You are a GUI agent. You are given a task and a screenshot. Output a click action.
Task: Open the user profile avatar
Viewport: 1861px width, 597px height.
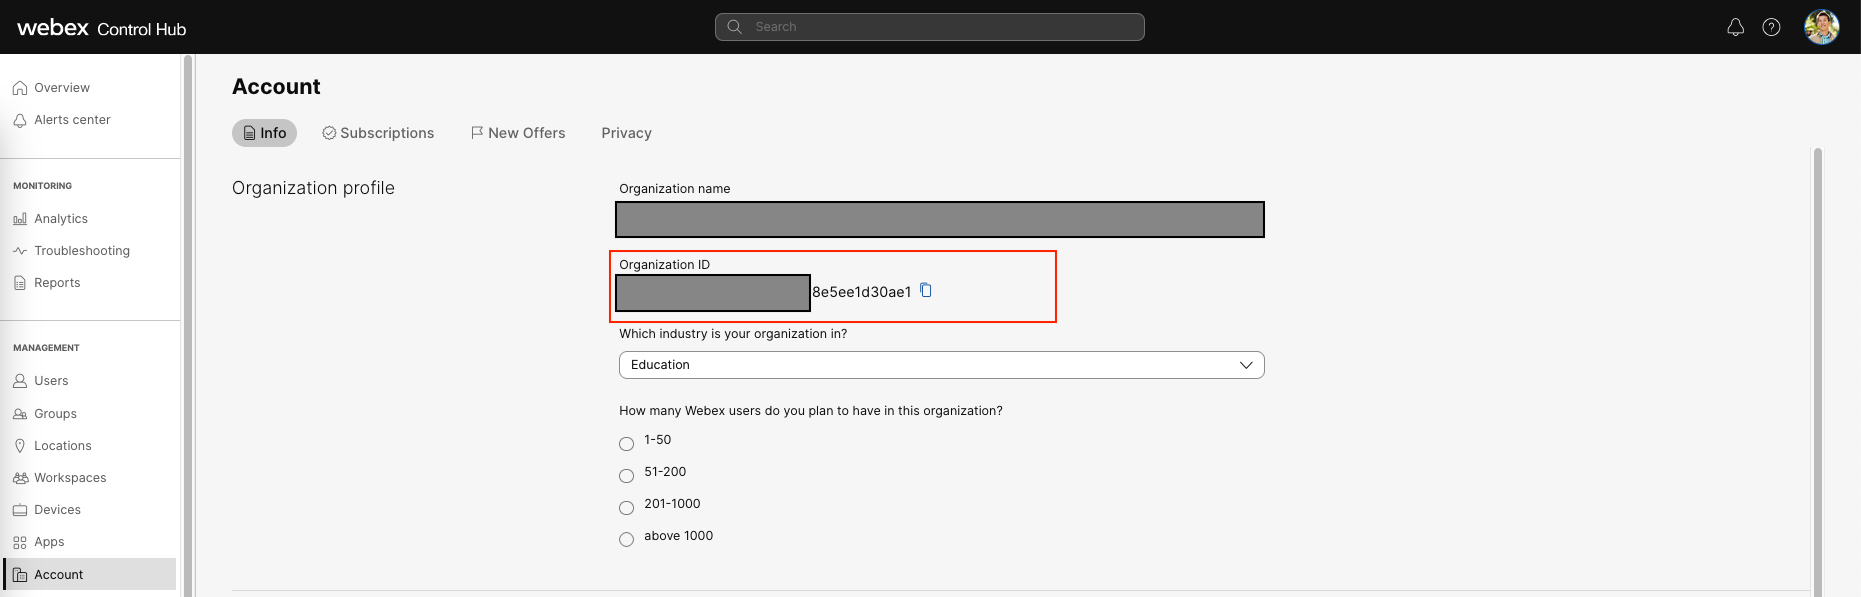coord(1821,27)
